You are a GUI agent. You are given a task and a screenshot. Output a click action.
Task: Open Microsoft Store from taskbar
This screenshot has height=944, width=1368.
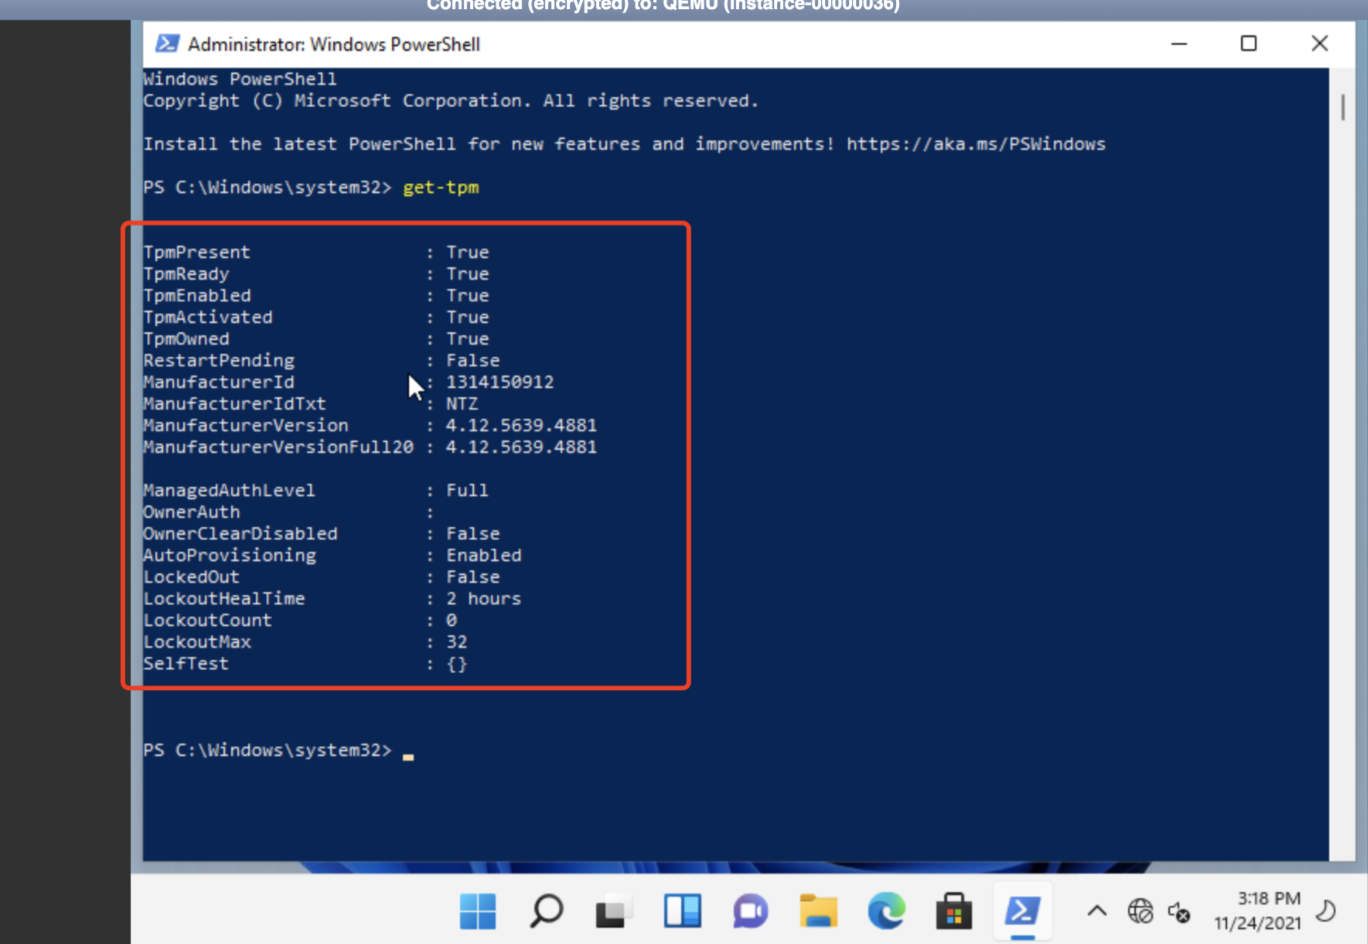(x=954, y=911)
